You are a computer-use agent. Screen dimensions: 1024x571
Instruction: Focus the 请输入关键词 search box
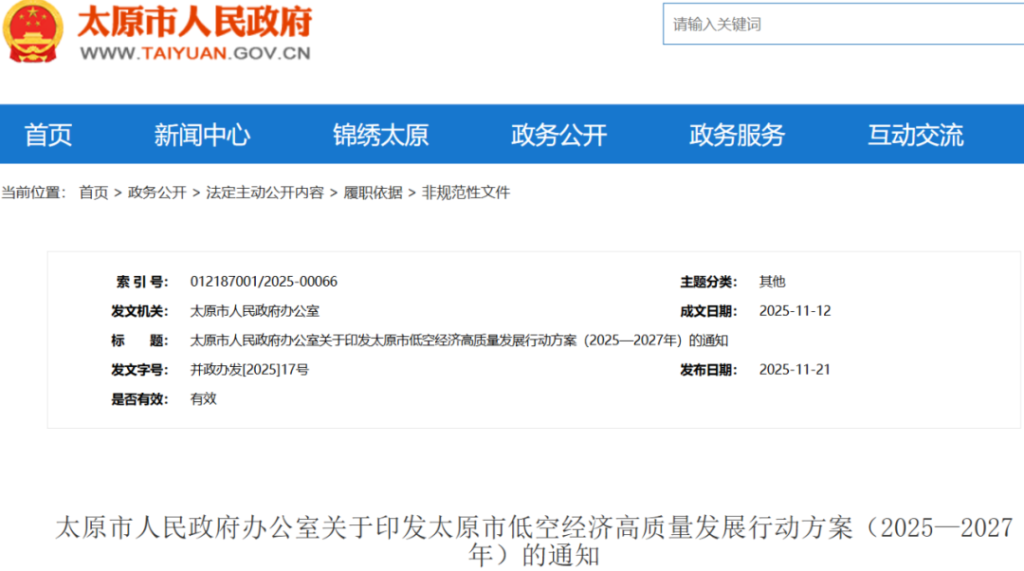pos(840,24)
